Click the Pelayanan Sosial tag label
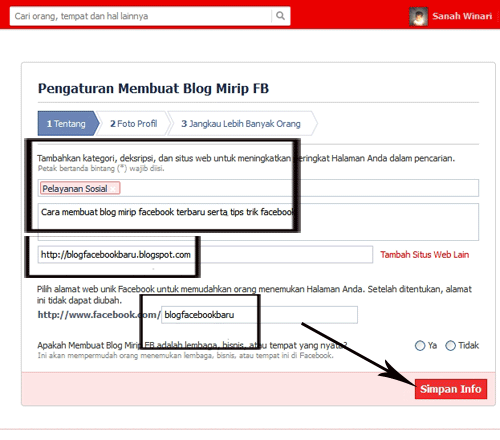500x440 pixels. click(75, 189)
